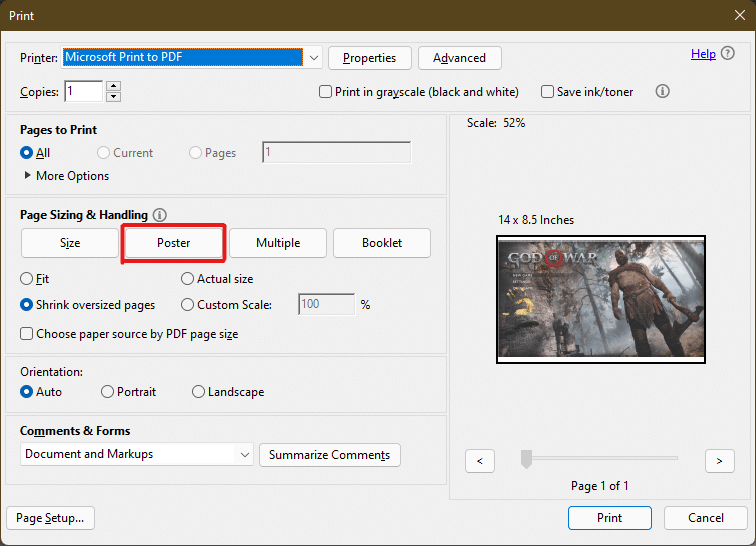
Task: Select the Custom Scale radio option
Action: [187, 305]
